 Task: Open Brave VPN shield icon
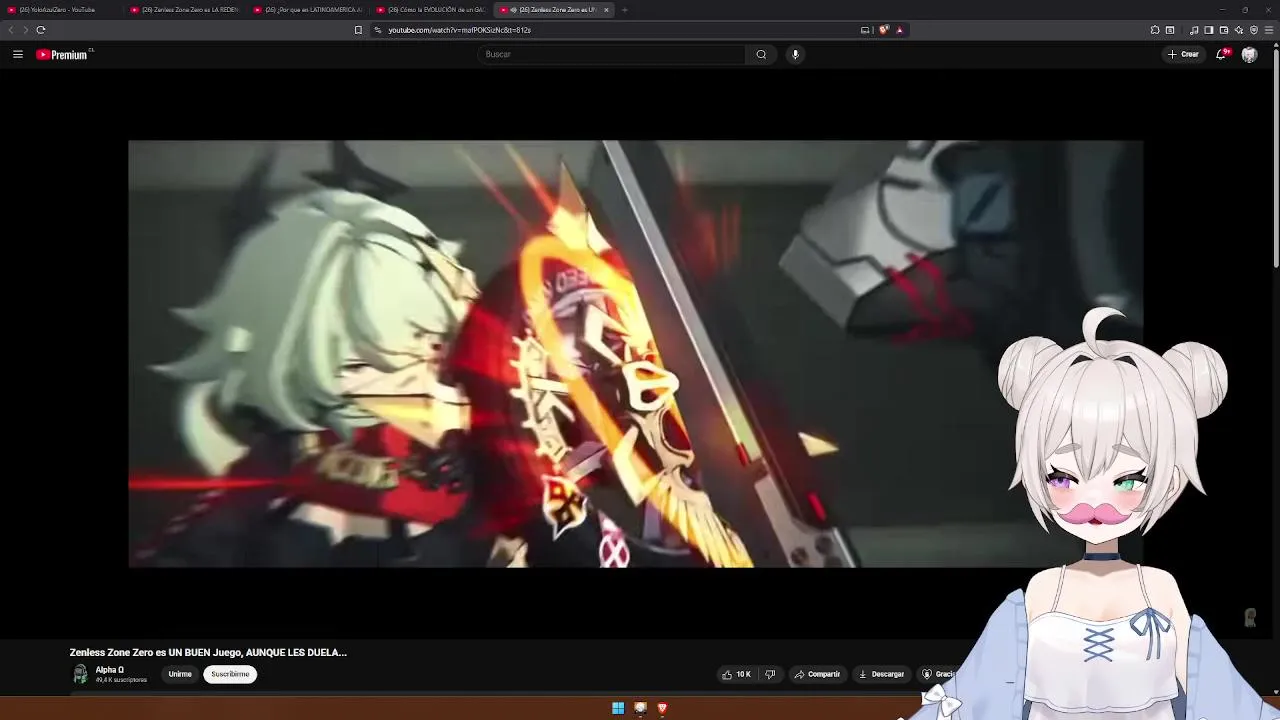[x=1254, y=30]
